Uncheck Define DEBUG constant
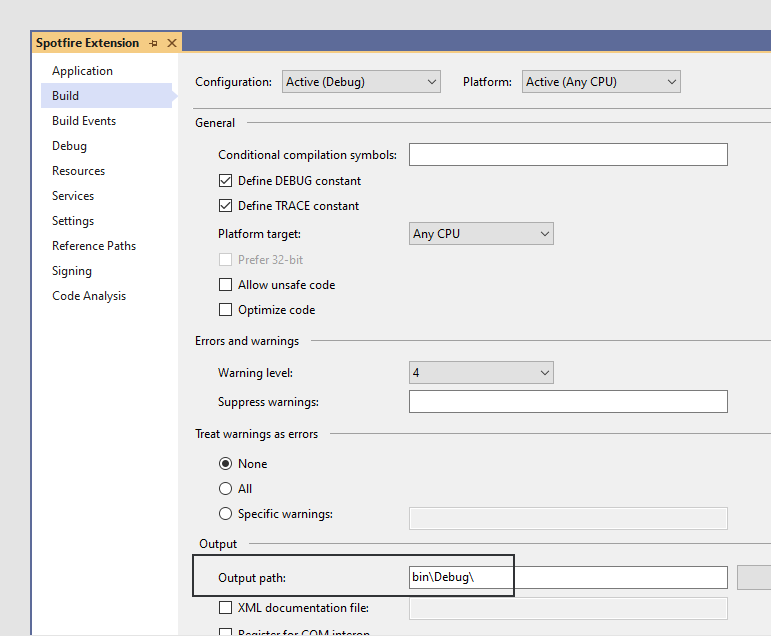This screenshot has height=636, width=771. (226, 181)
